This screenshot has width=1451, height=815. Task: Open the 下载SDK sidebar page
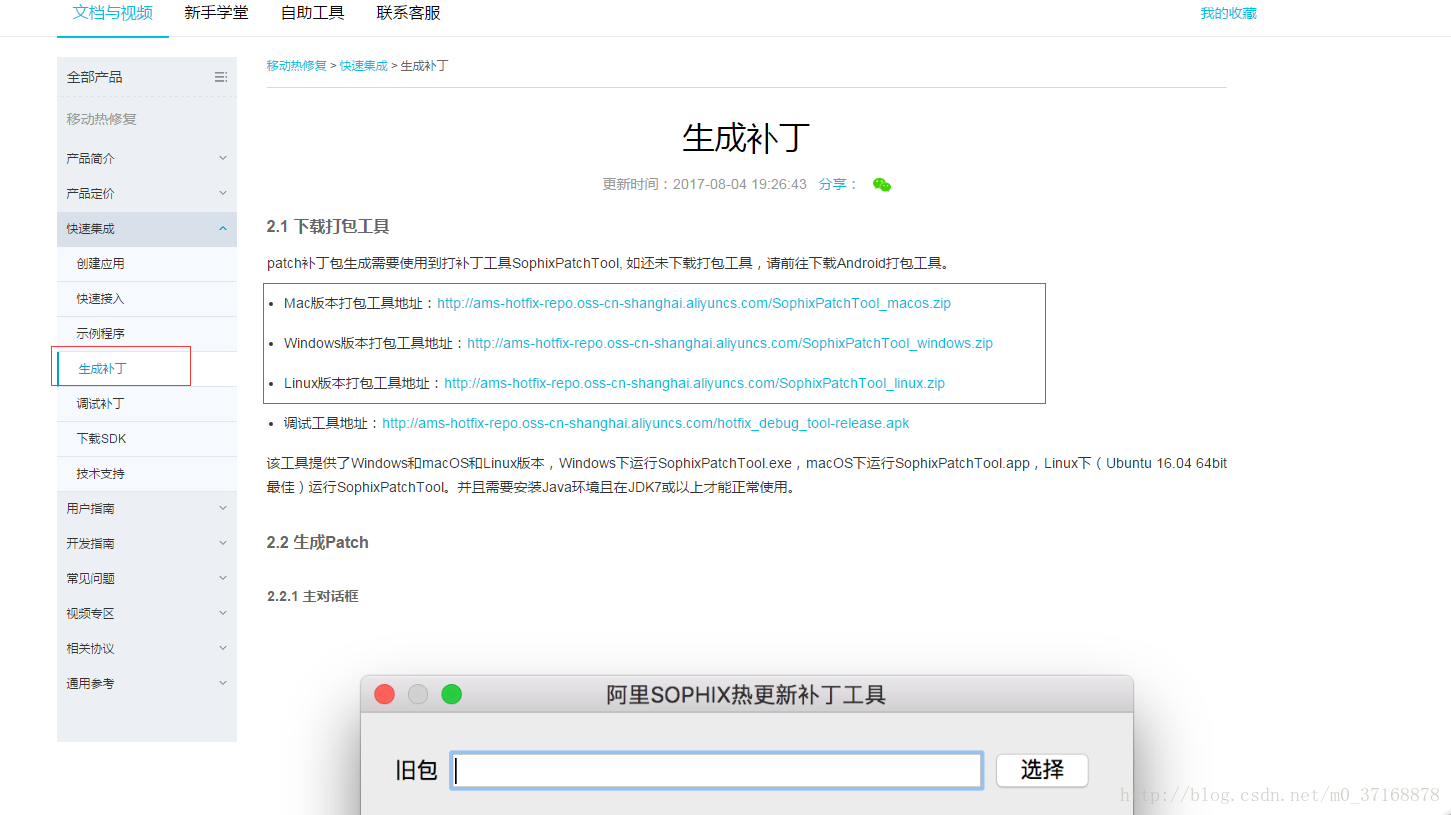(147, 439)
